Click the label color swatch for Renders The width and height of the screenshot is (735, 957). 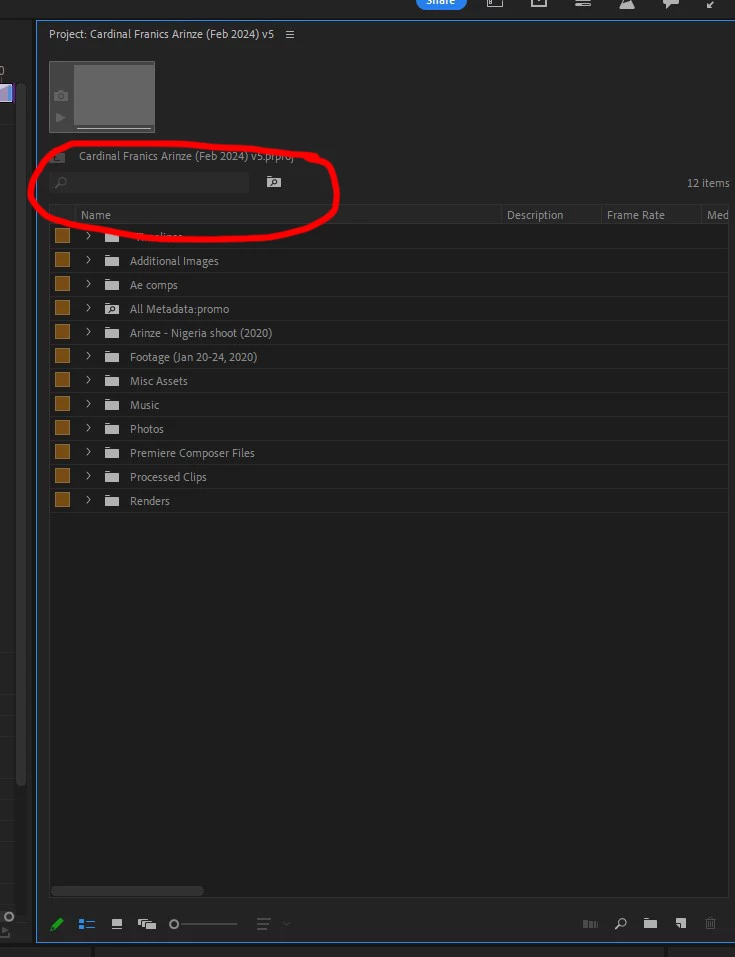click(62, 500)
